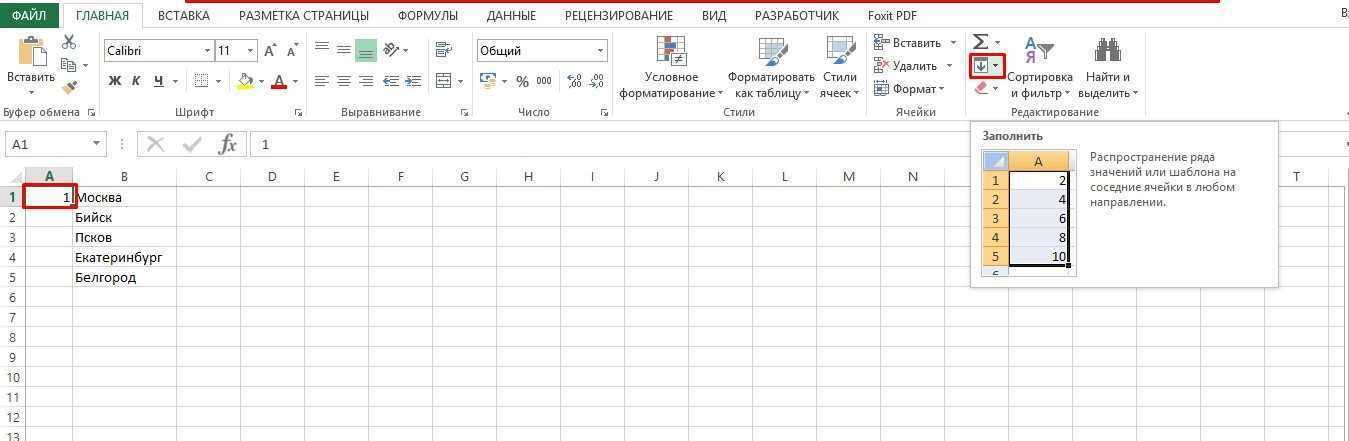Toggle underline (Ч) formatting
This screenshot has width=1349, height=441.
pos(157,81)
